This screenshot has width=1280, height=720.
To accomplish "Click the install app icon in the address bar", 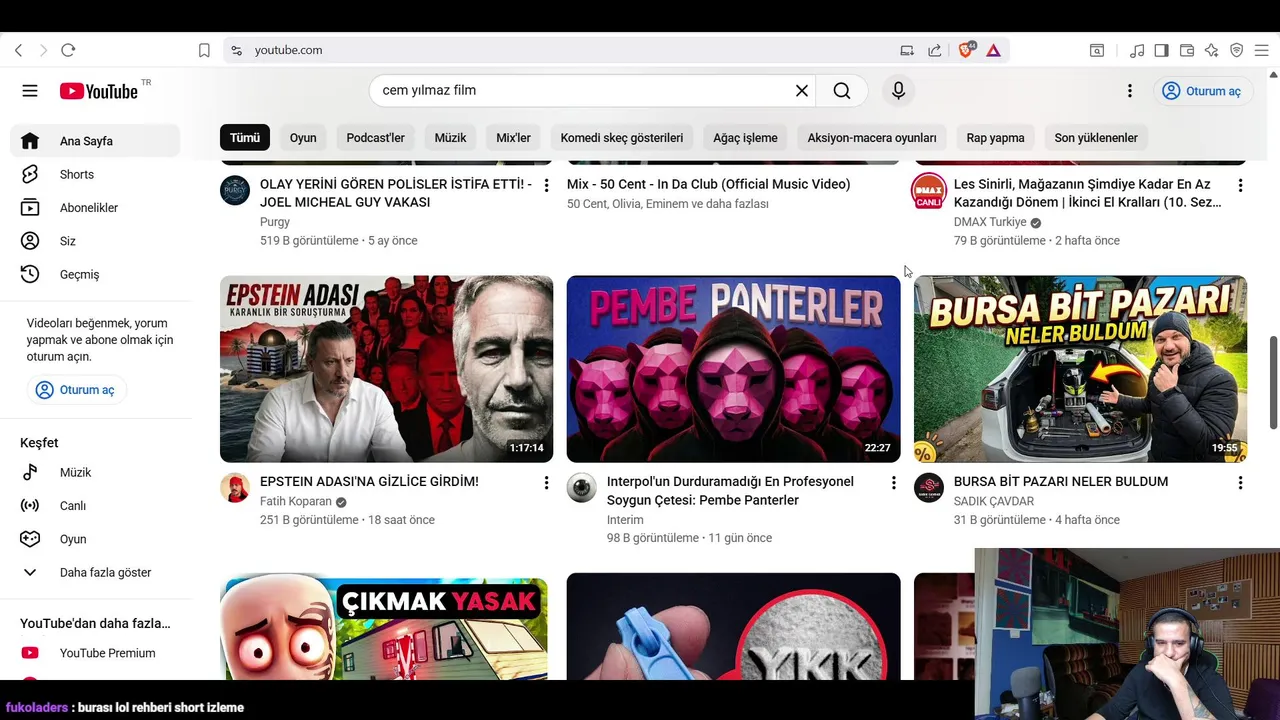I will coord(907,50).
